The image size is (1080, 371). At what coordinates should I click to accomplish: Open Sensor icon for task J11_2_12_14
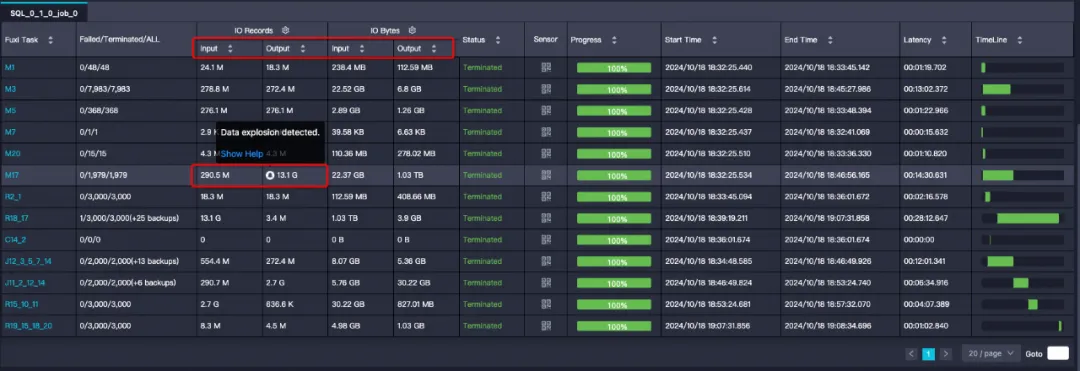(546, 283)
